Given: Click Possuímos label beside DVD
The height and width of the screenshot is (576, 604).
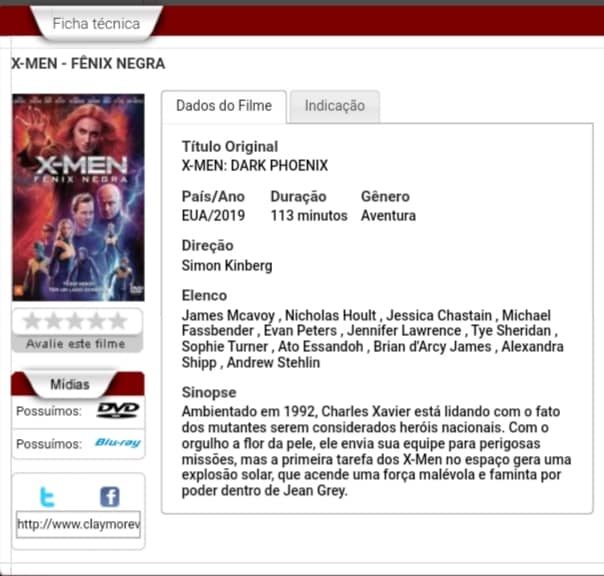Looking at the screenshot, I should (49, 411).
